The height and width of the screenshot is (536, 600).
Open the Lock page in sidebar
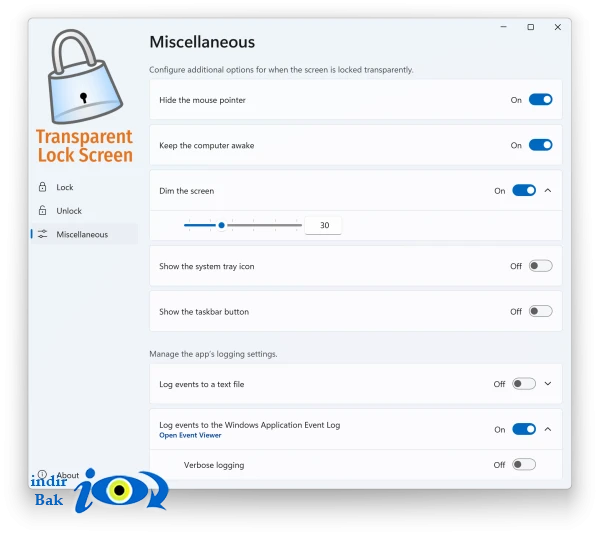(x=84, y=187)
